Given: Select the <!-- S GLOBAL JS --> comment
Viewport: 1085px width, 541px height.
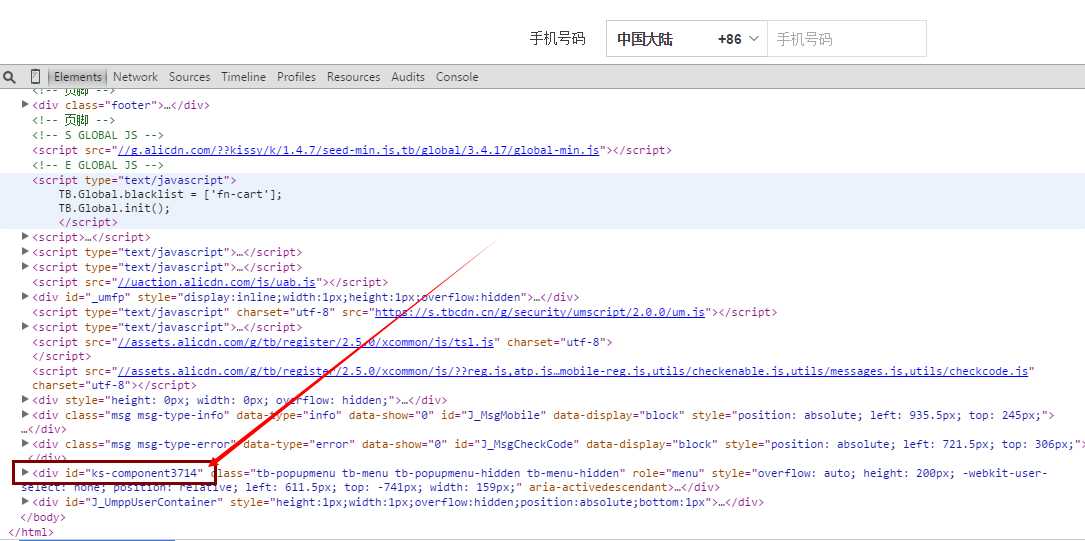Looking at the screenshot, I should click(98, 135).
